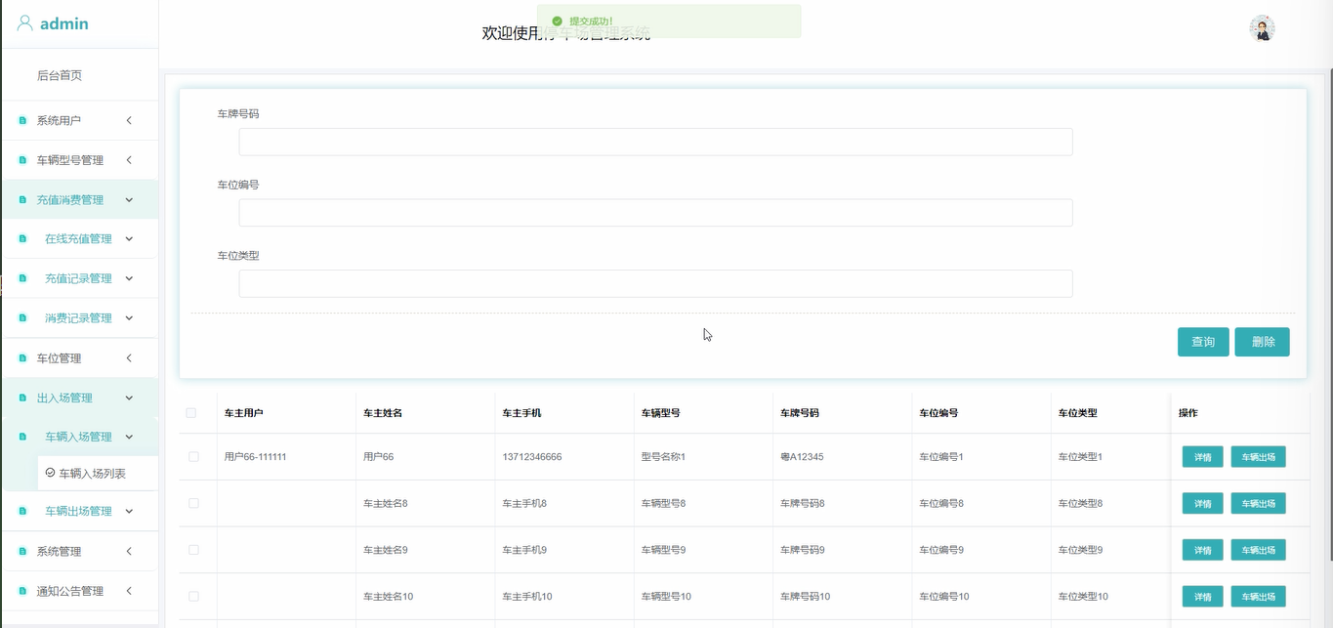Click the green icon beside 车辆出场管理
Viewport: 1333px width, 628px height.
23,511
